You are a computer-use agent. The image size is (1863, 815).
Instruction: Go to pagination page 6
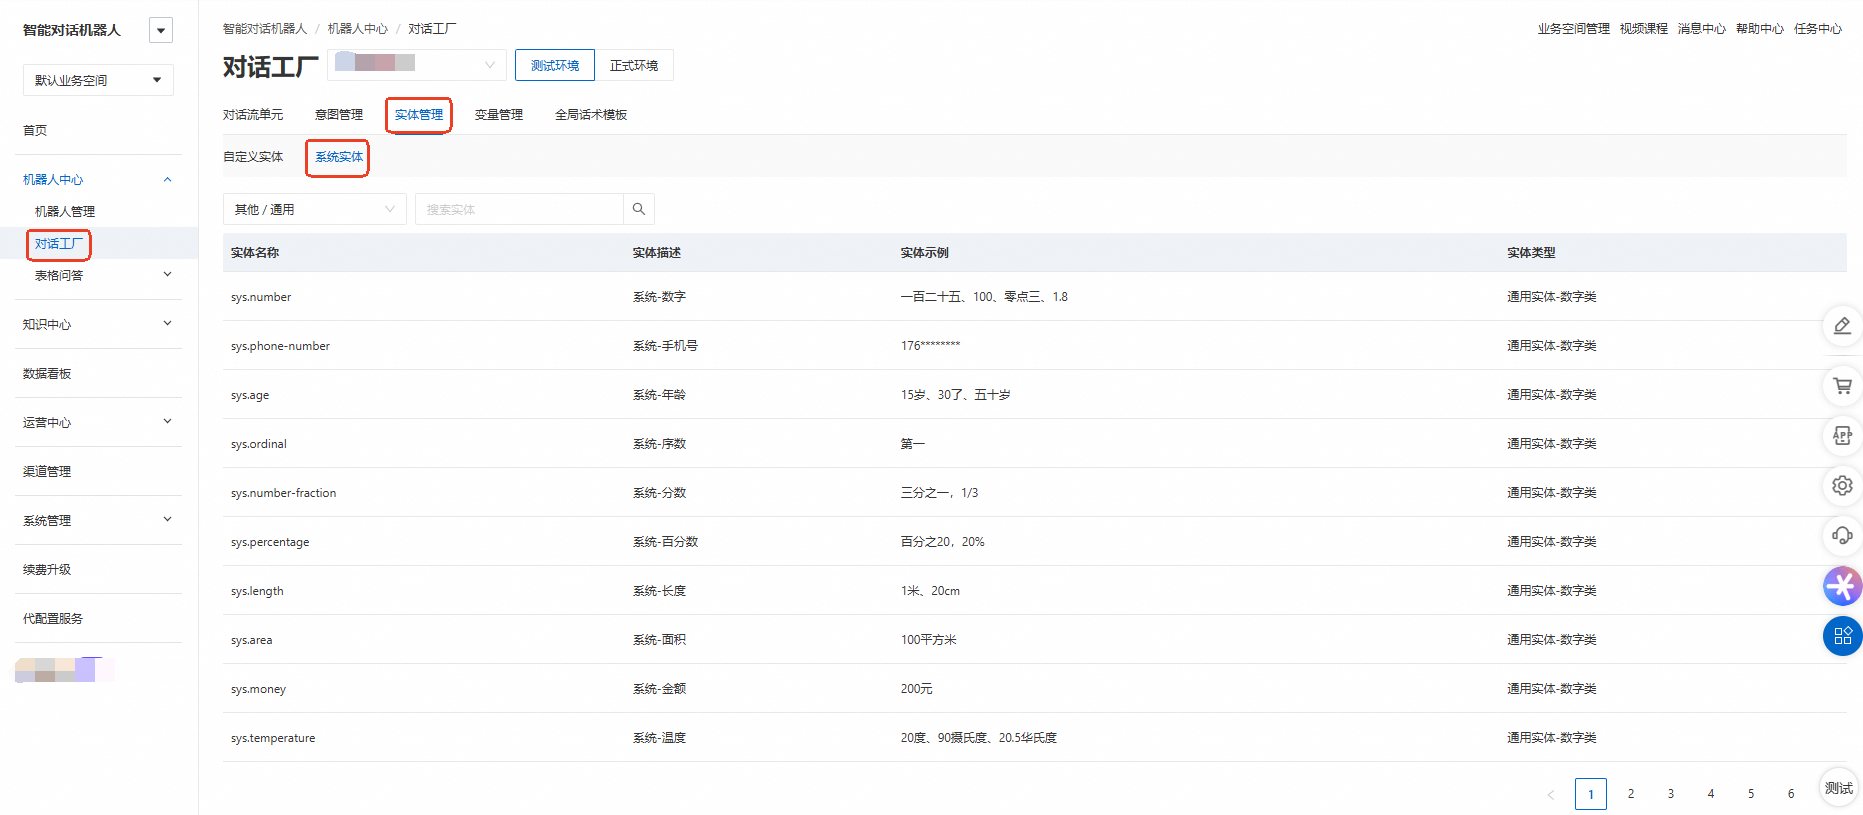(x=1791, y=794)
